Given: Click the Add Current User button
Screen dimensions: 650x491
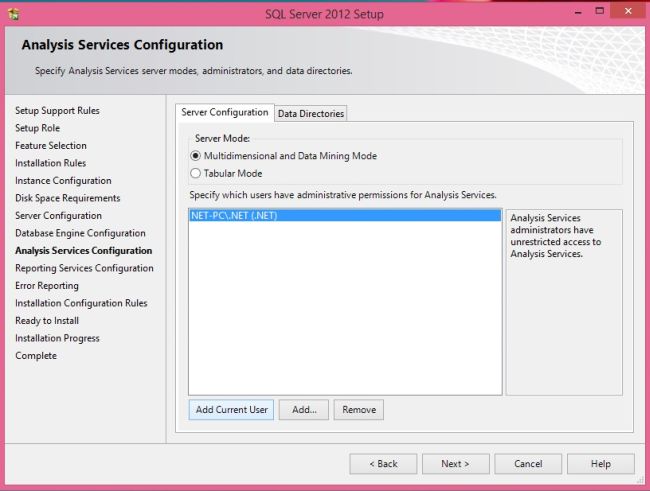Looking at the screenshot, I should point(231,410).
